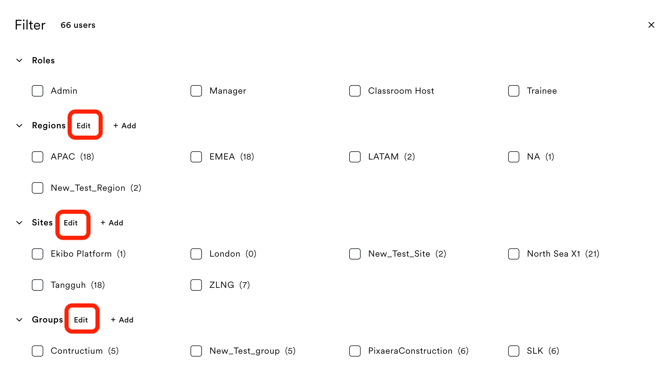
Task: Select the EMEA region checkbox
Action: 196,157
